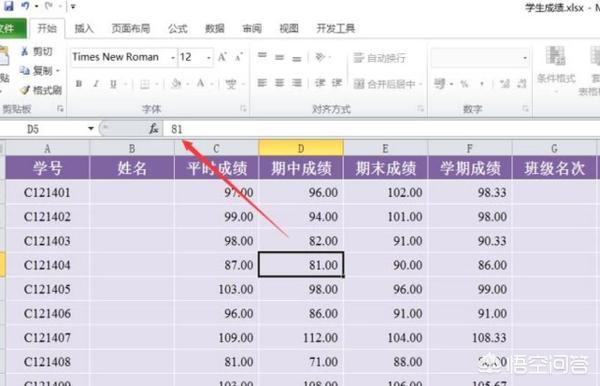
Task: Save the workbook with the floppy disk icon
Action: pos(8,6)
